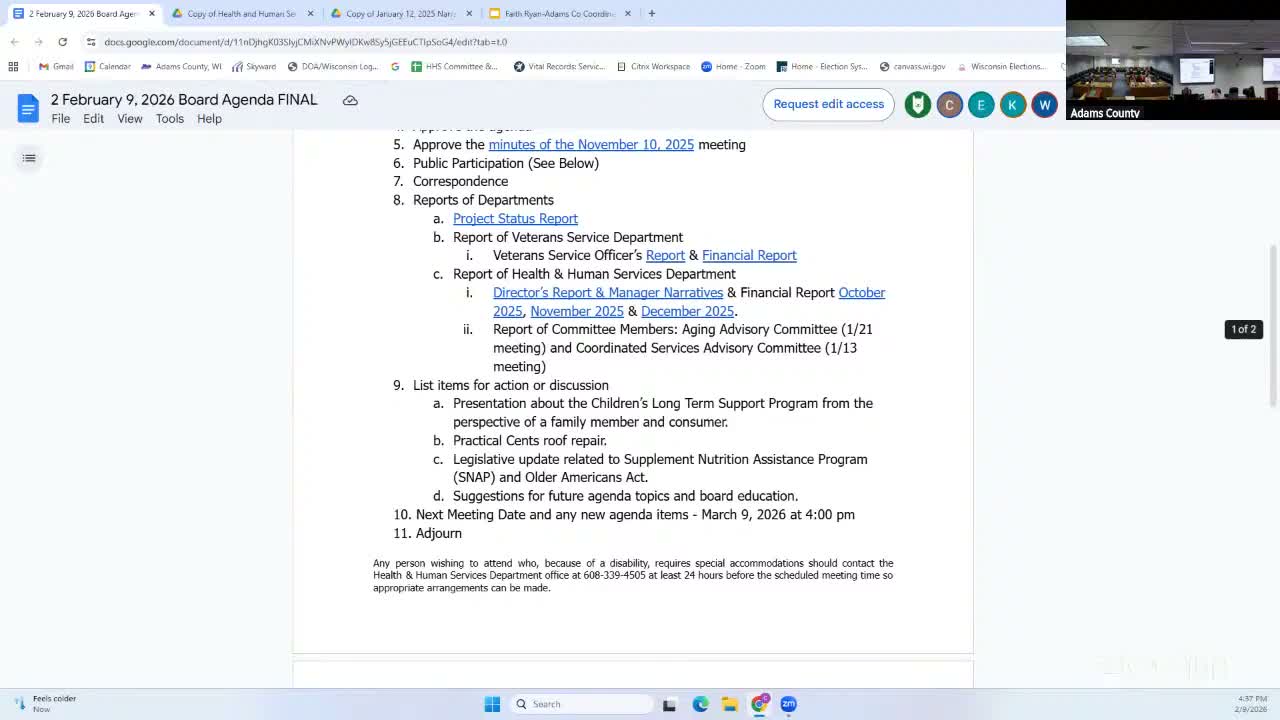1280x720 pixels.
Task: Open the Skyward bookmark
Action: pyautogui.click(x=254, y=67)
